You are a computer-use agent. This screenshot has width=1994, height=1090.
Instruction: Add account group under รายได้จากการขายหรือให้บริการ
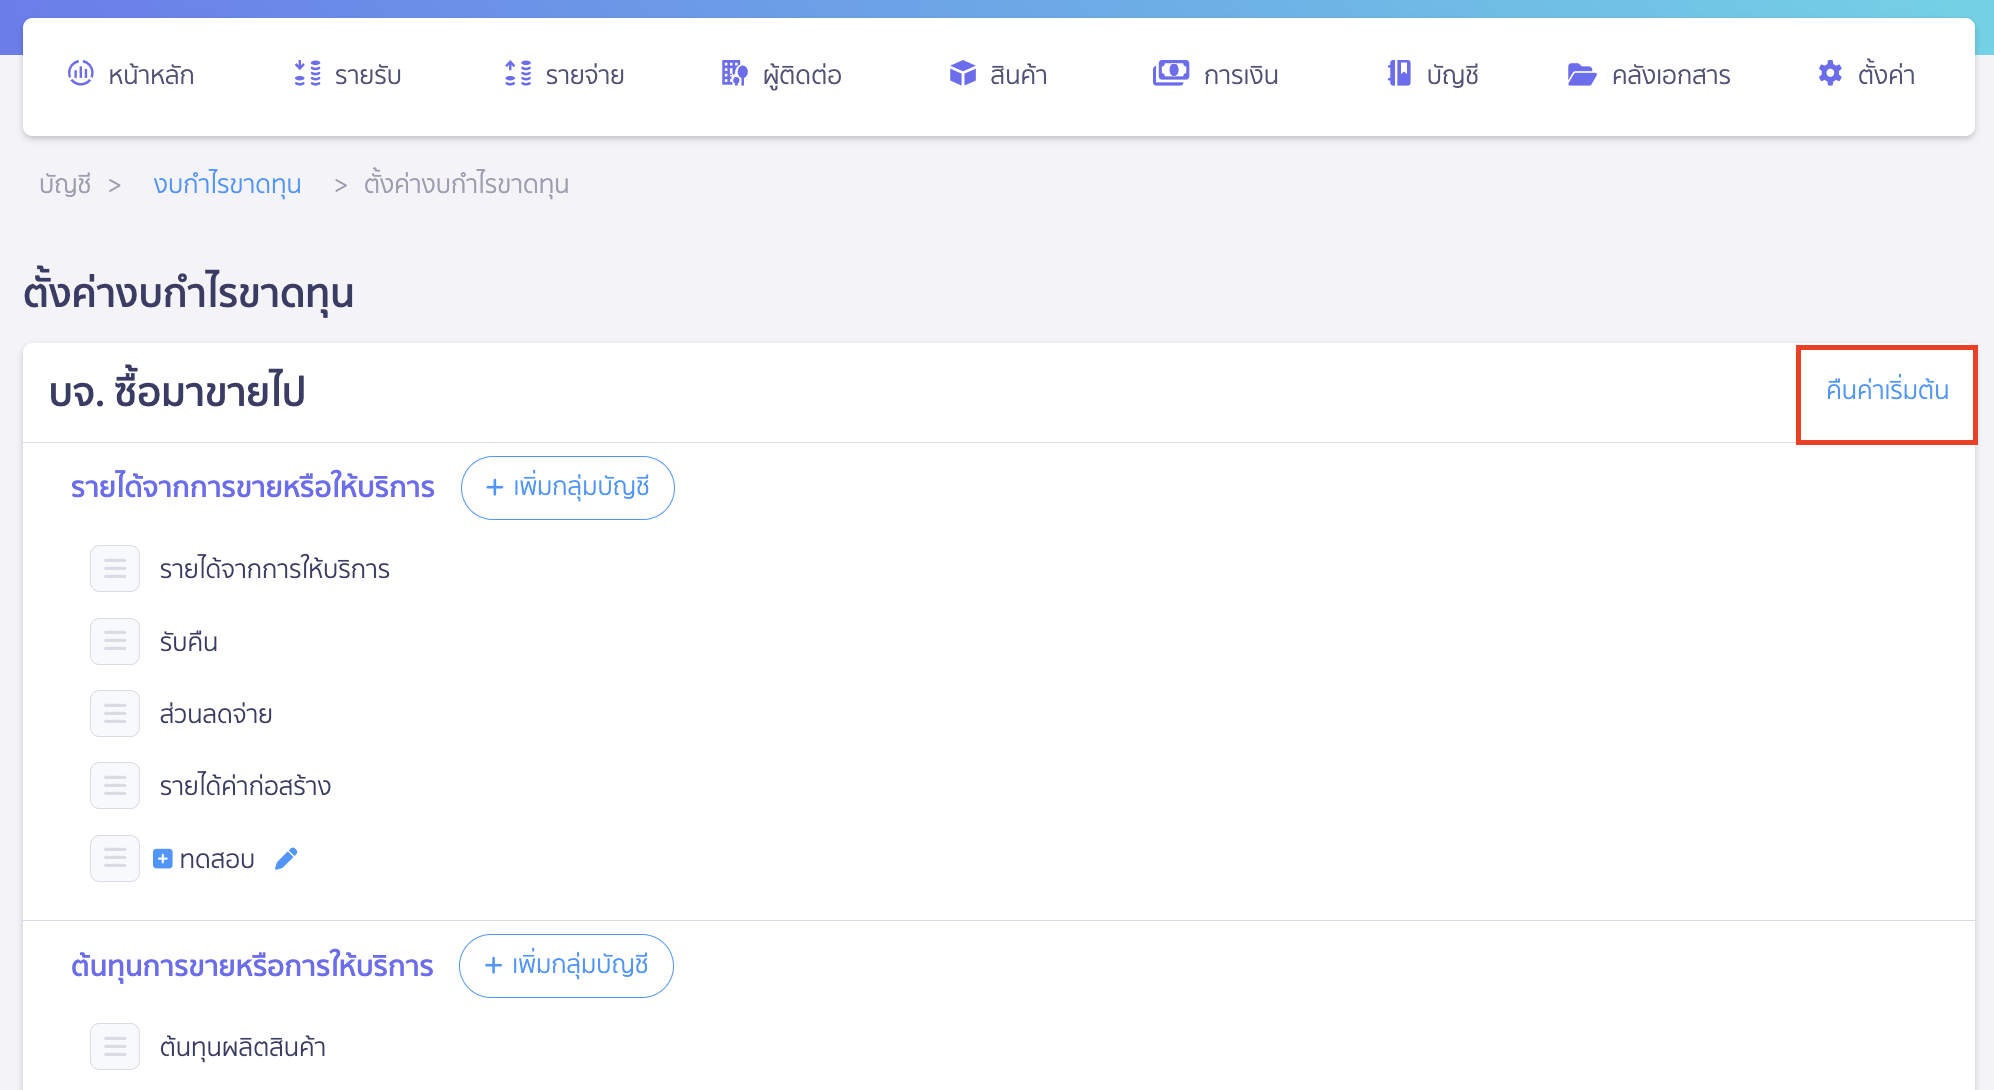[567, 488]
